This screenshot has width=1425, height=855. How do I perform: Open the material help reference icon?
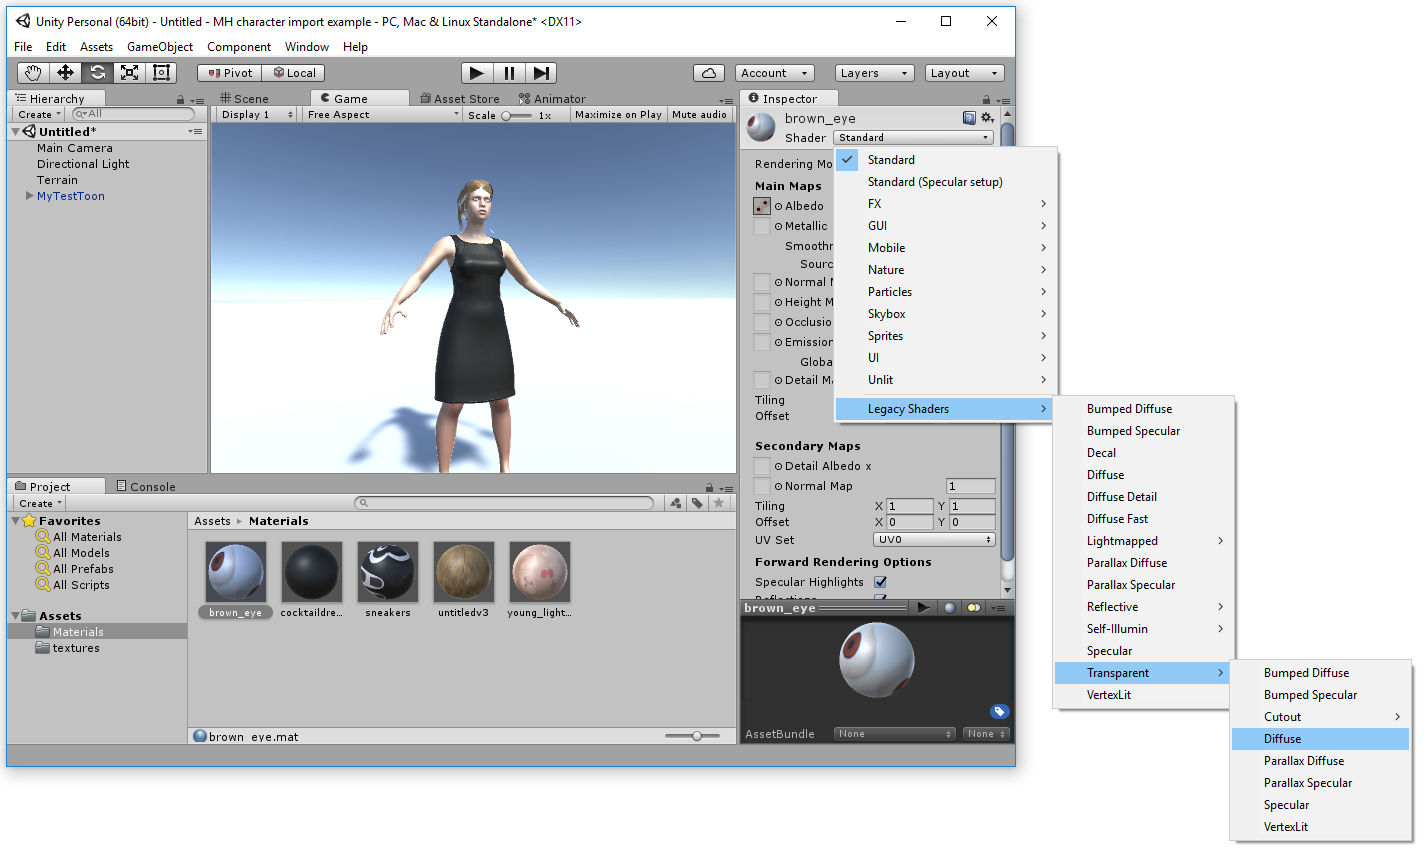click(969, 118)
